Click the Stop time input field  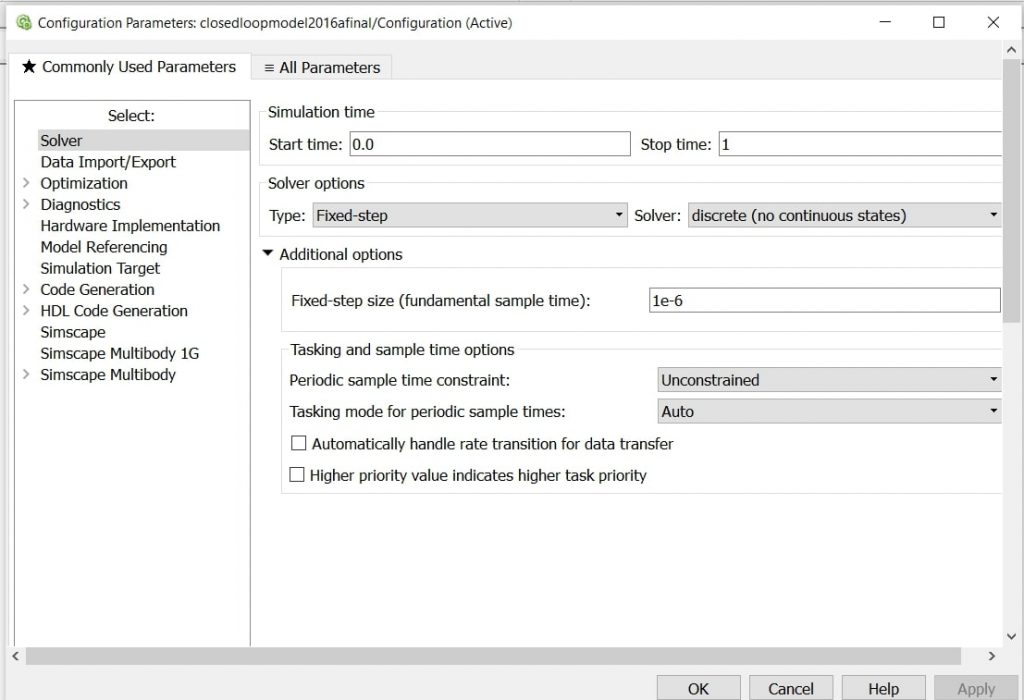859,144
